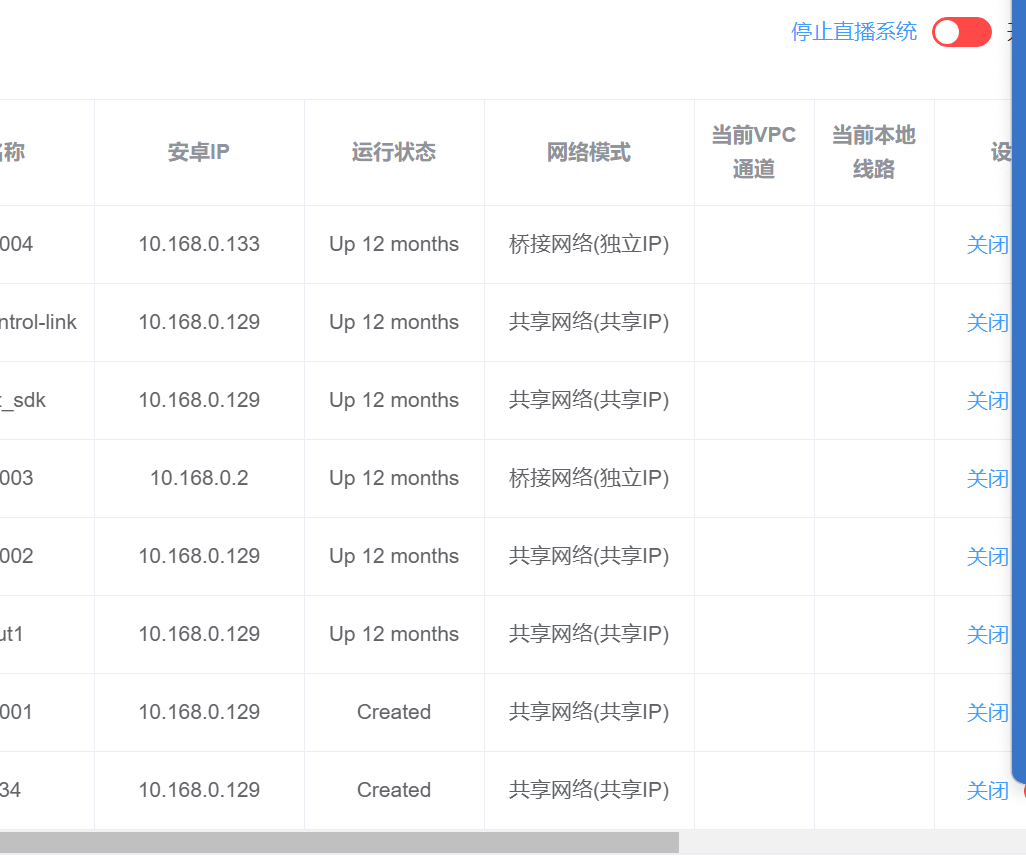Select the 运行状态 column header
The width and height of the screenshot is (1026, 866).
pyautogui.click(x=394, y=153)
